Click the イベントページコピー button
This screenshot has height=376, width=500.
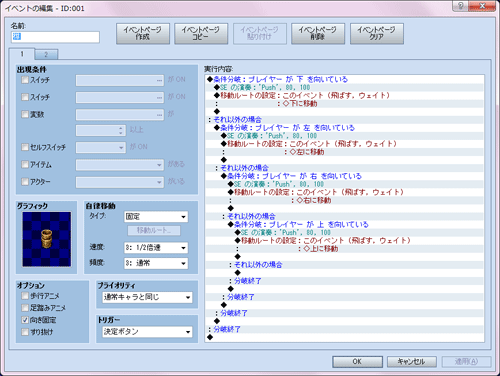201,33
